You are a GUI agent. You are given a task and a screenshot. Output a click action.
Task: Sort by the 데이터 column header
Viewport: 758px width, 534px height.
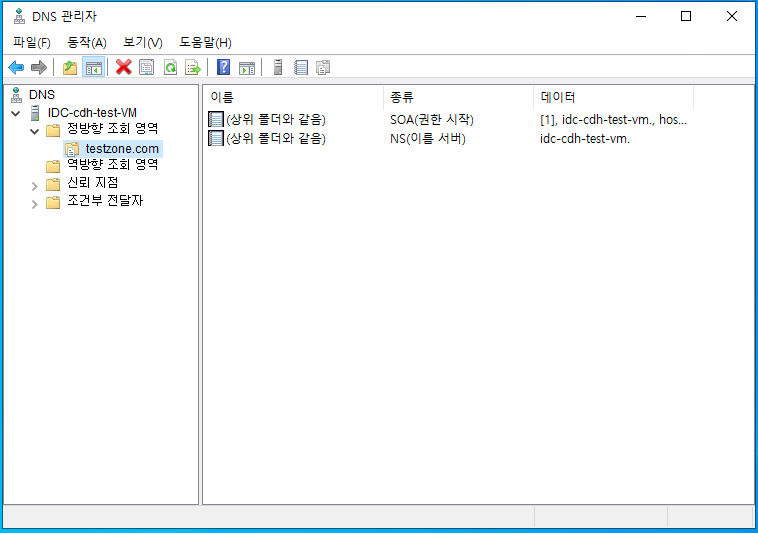point(613,97)
